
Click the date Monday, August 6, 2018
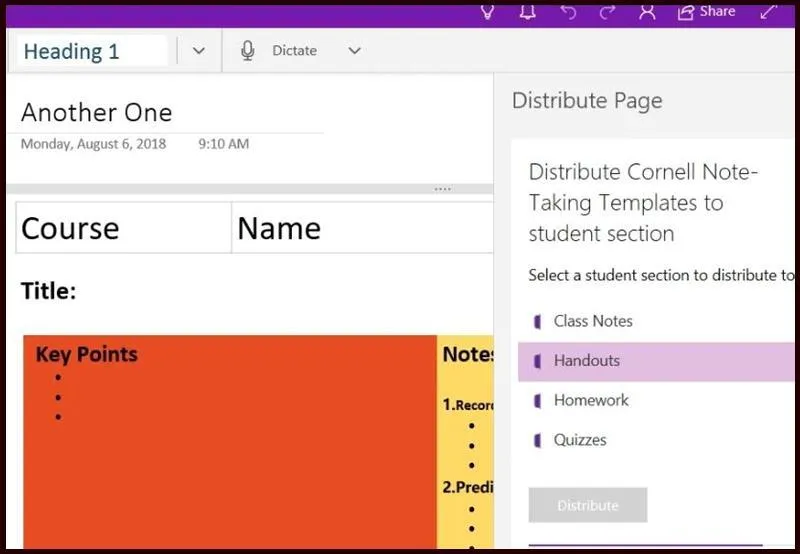click(93, 144)
